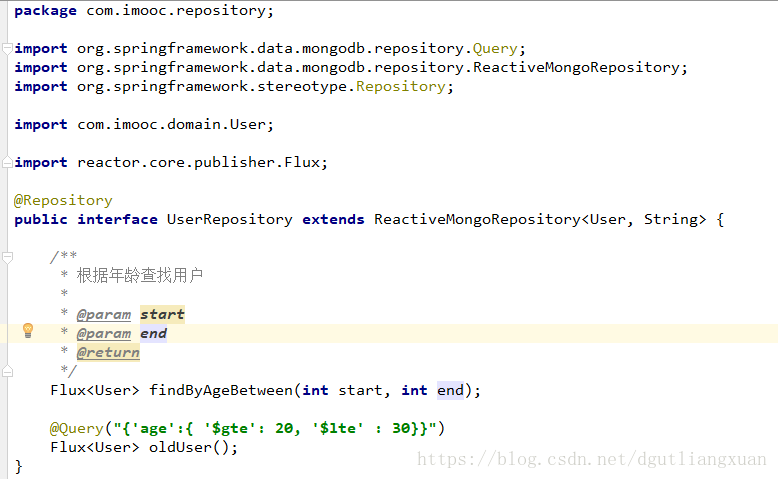Screen dimensions: 778x479
Task: Click the closing brace of the interface
Action: (x=18, y=467)
